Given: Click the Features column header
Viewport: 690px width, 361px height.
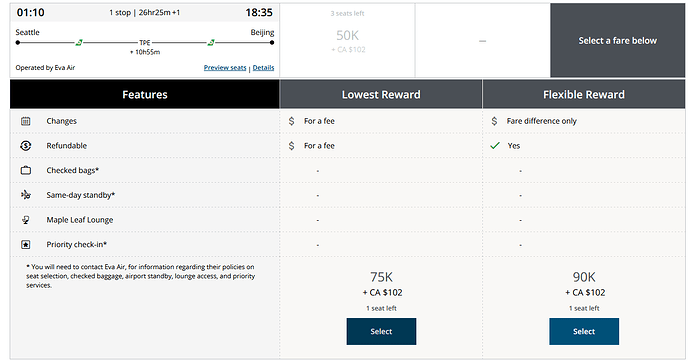Looking at the screenshot, I should click(145, 95).
